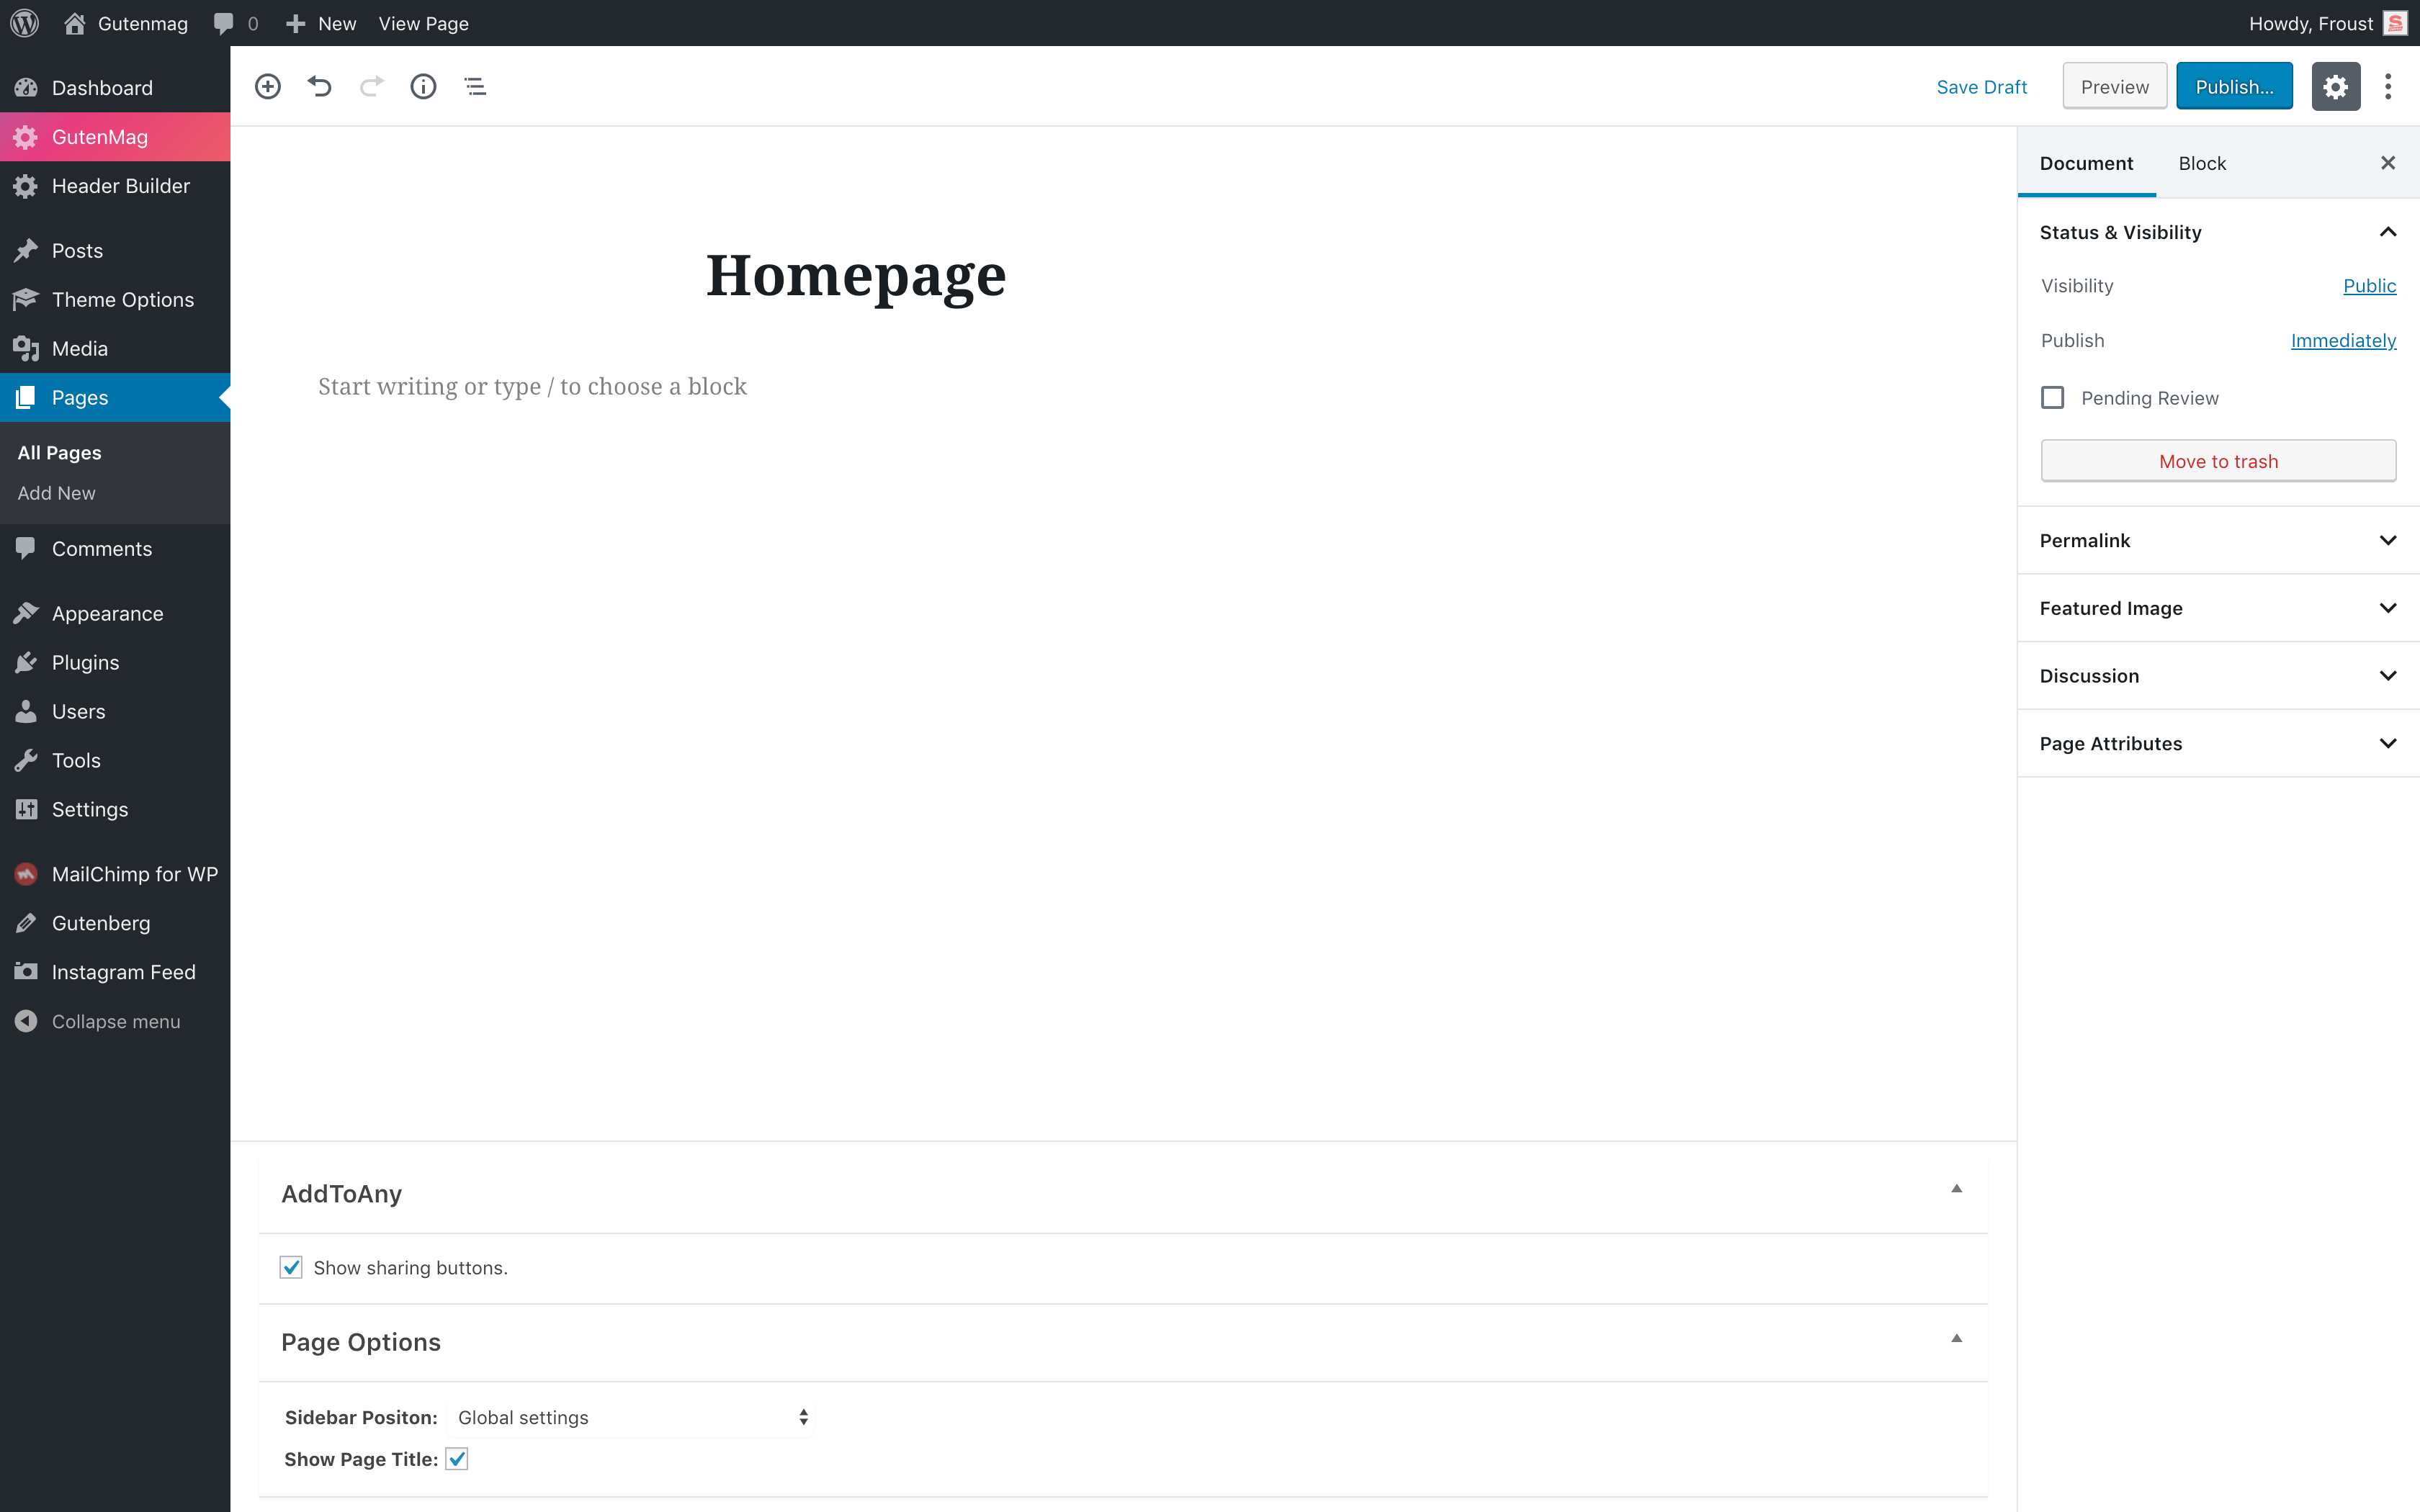
Task: Click the Homepage title field
Action: tap(856, 275)
